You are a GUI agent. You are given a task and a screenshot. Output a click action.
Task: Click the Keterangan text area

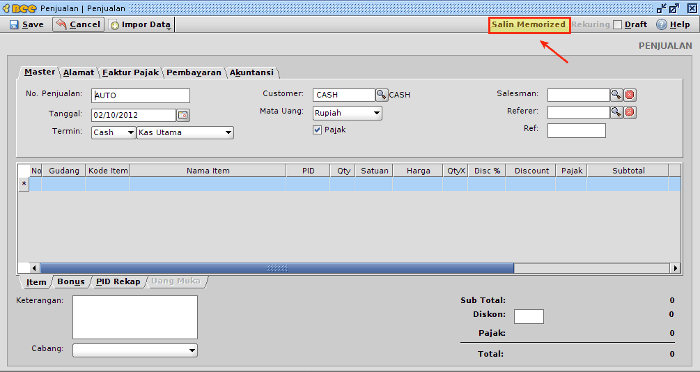pyautogui.click(x=135, y=317)
